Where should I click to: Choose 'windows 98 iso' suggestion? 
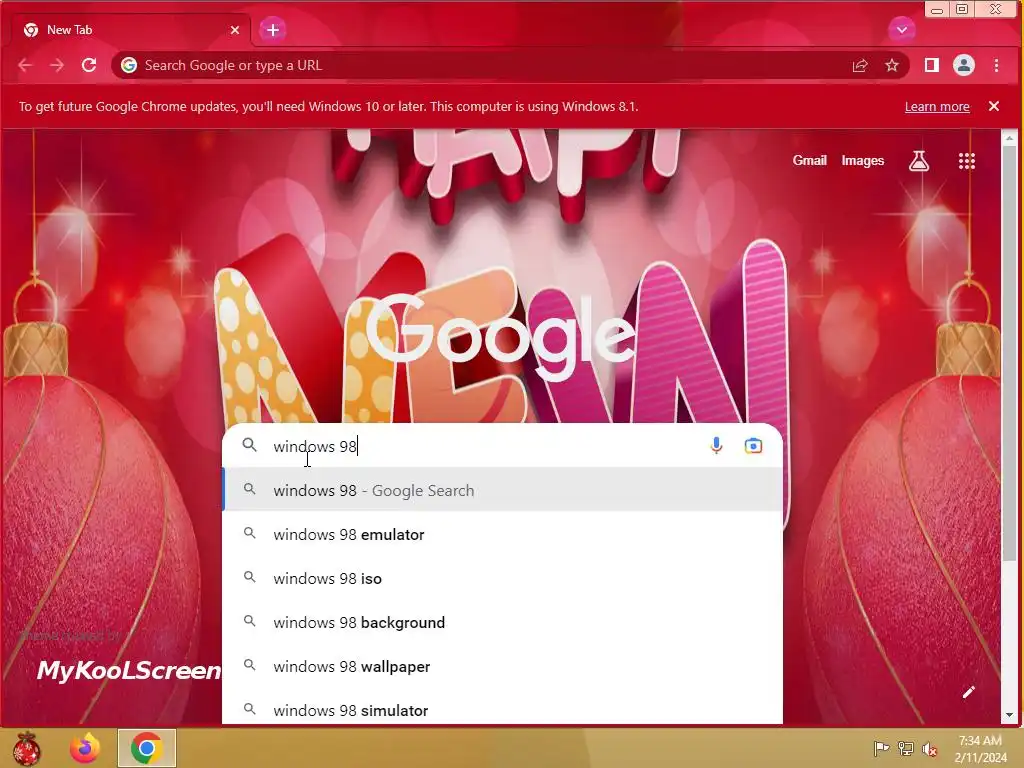coord(502,578)
